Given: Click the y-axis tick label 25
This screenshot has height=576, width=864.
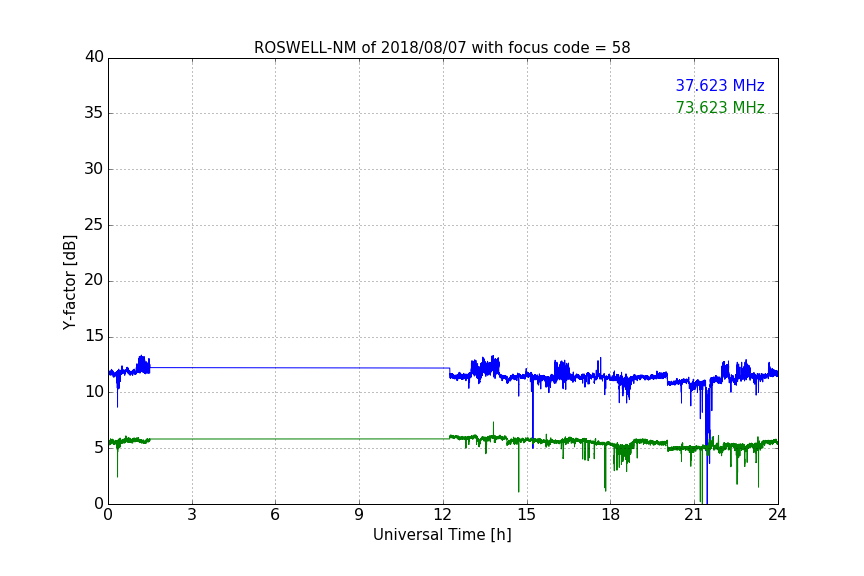Looking at the screenshot, I should (x=94, y=225).
